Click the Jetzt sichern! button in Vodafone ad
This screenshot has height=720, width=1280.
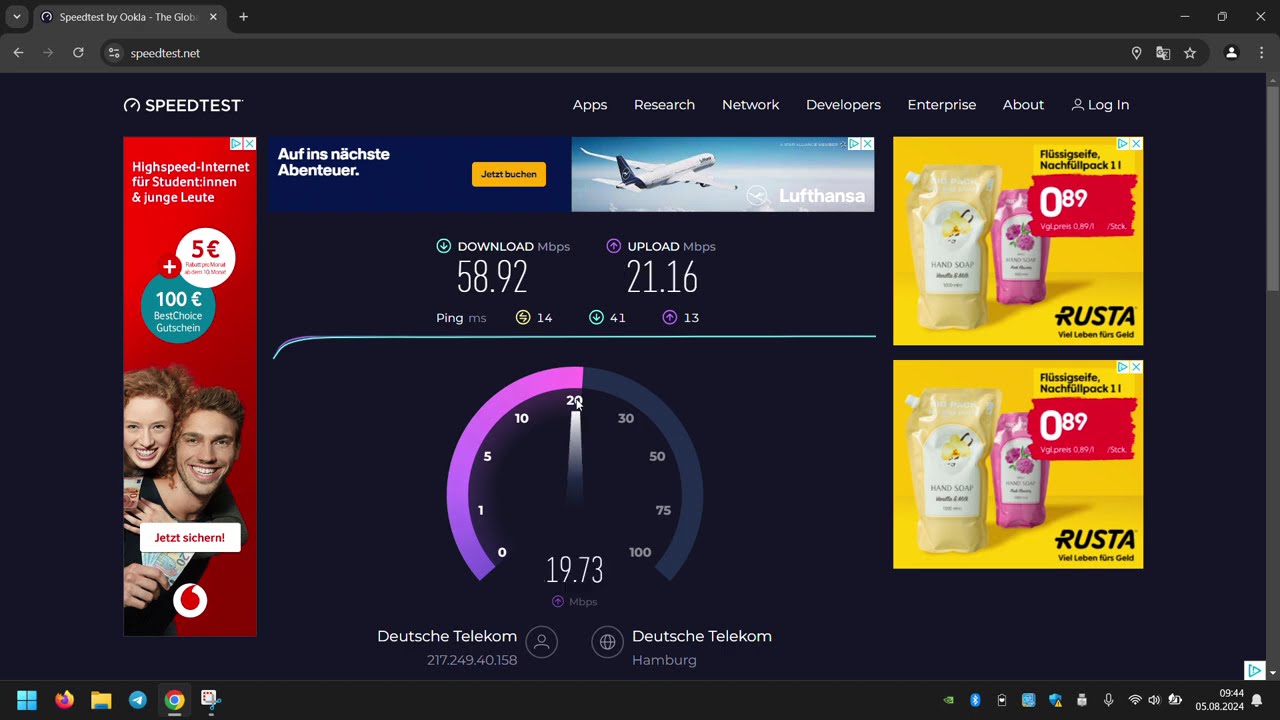[190, 537]
